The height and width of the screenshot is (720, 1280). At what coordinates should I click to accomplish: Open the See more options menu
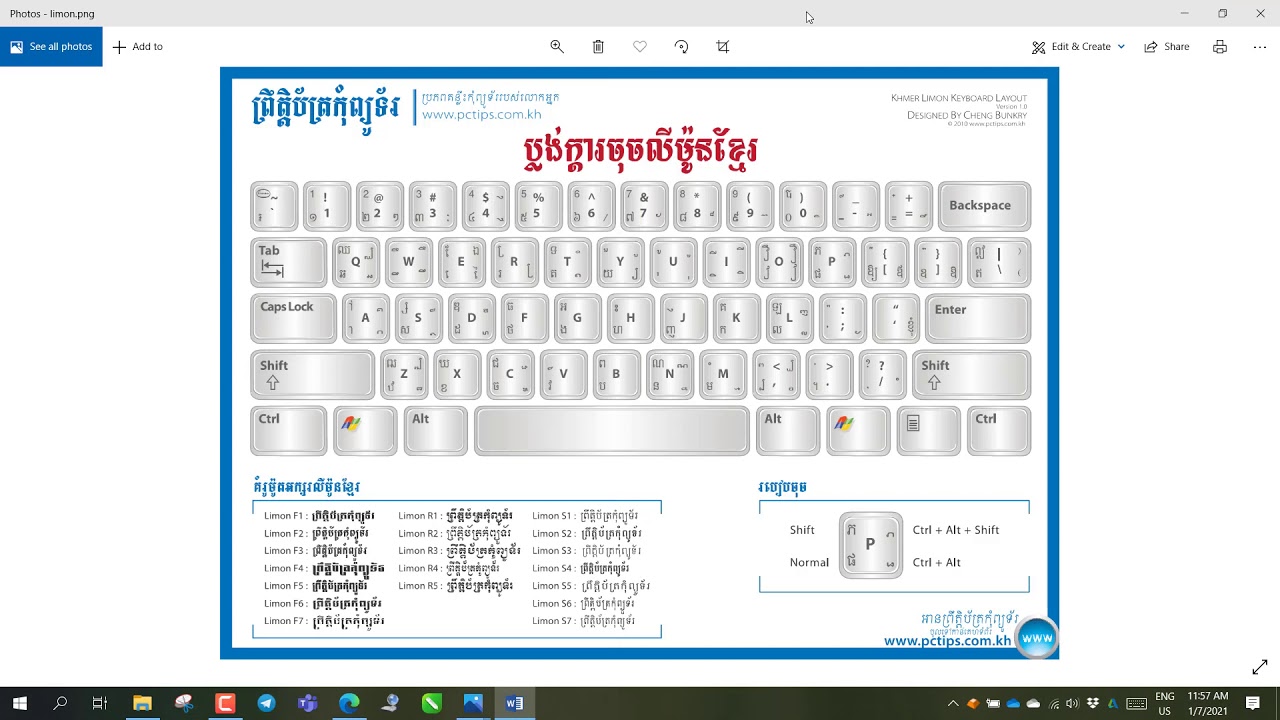1260,47
